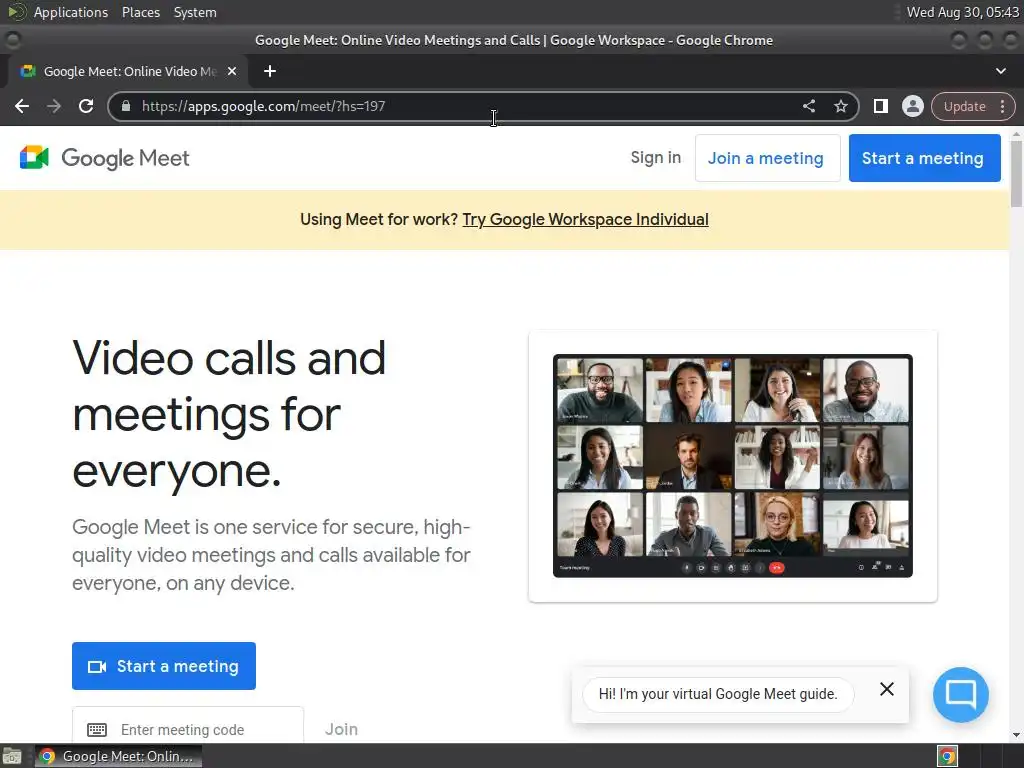Click the show desktop icon in bottom panel

[12, 756]
